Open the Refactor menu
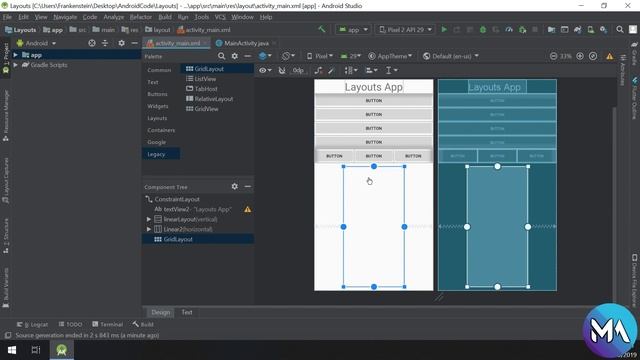The height and width of the screenshot is (360, 640). (x=141, y=17)
